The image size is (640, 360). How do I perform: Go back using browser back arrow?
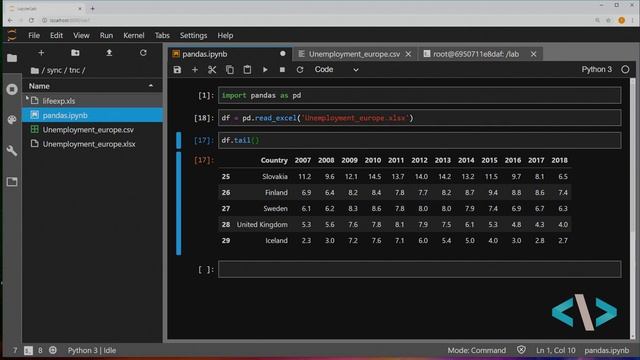[x=10, y=20]
